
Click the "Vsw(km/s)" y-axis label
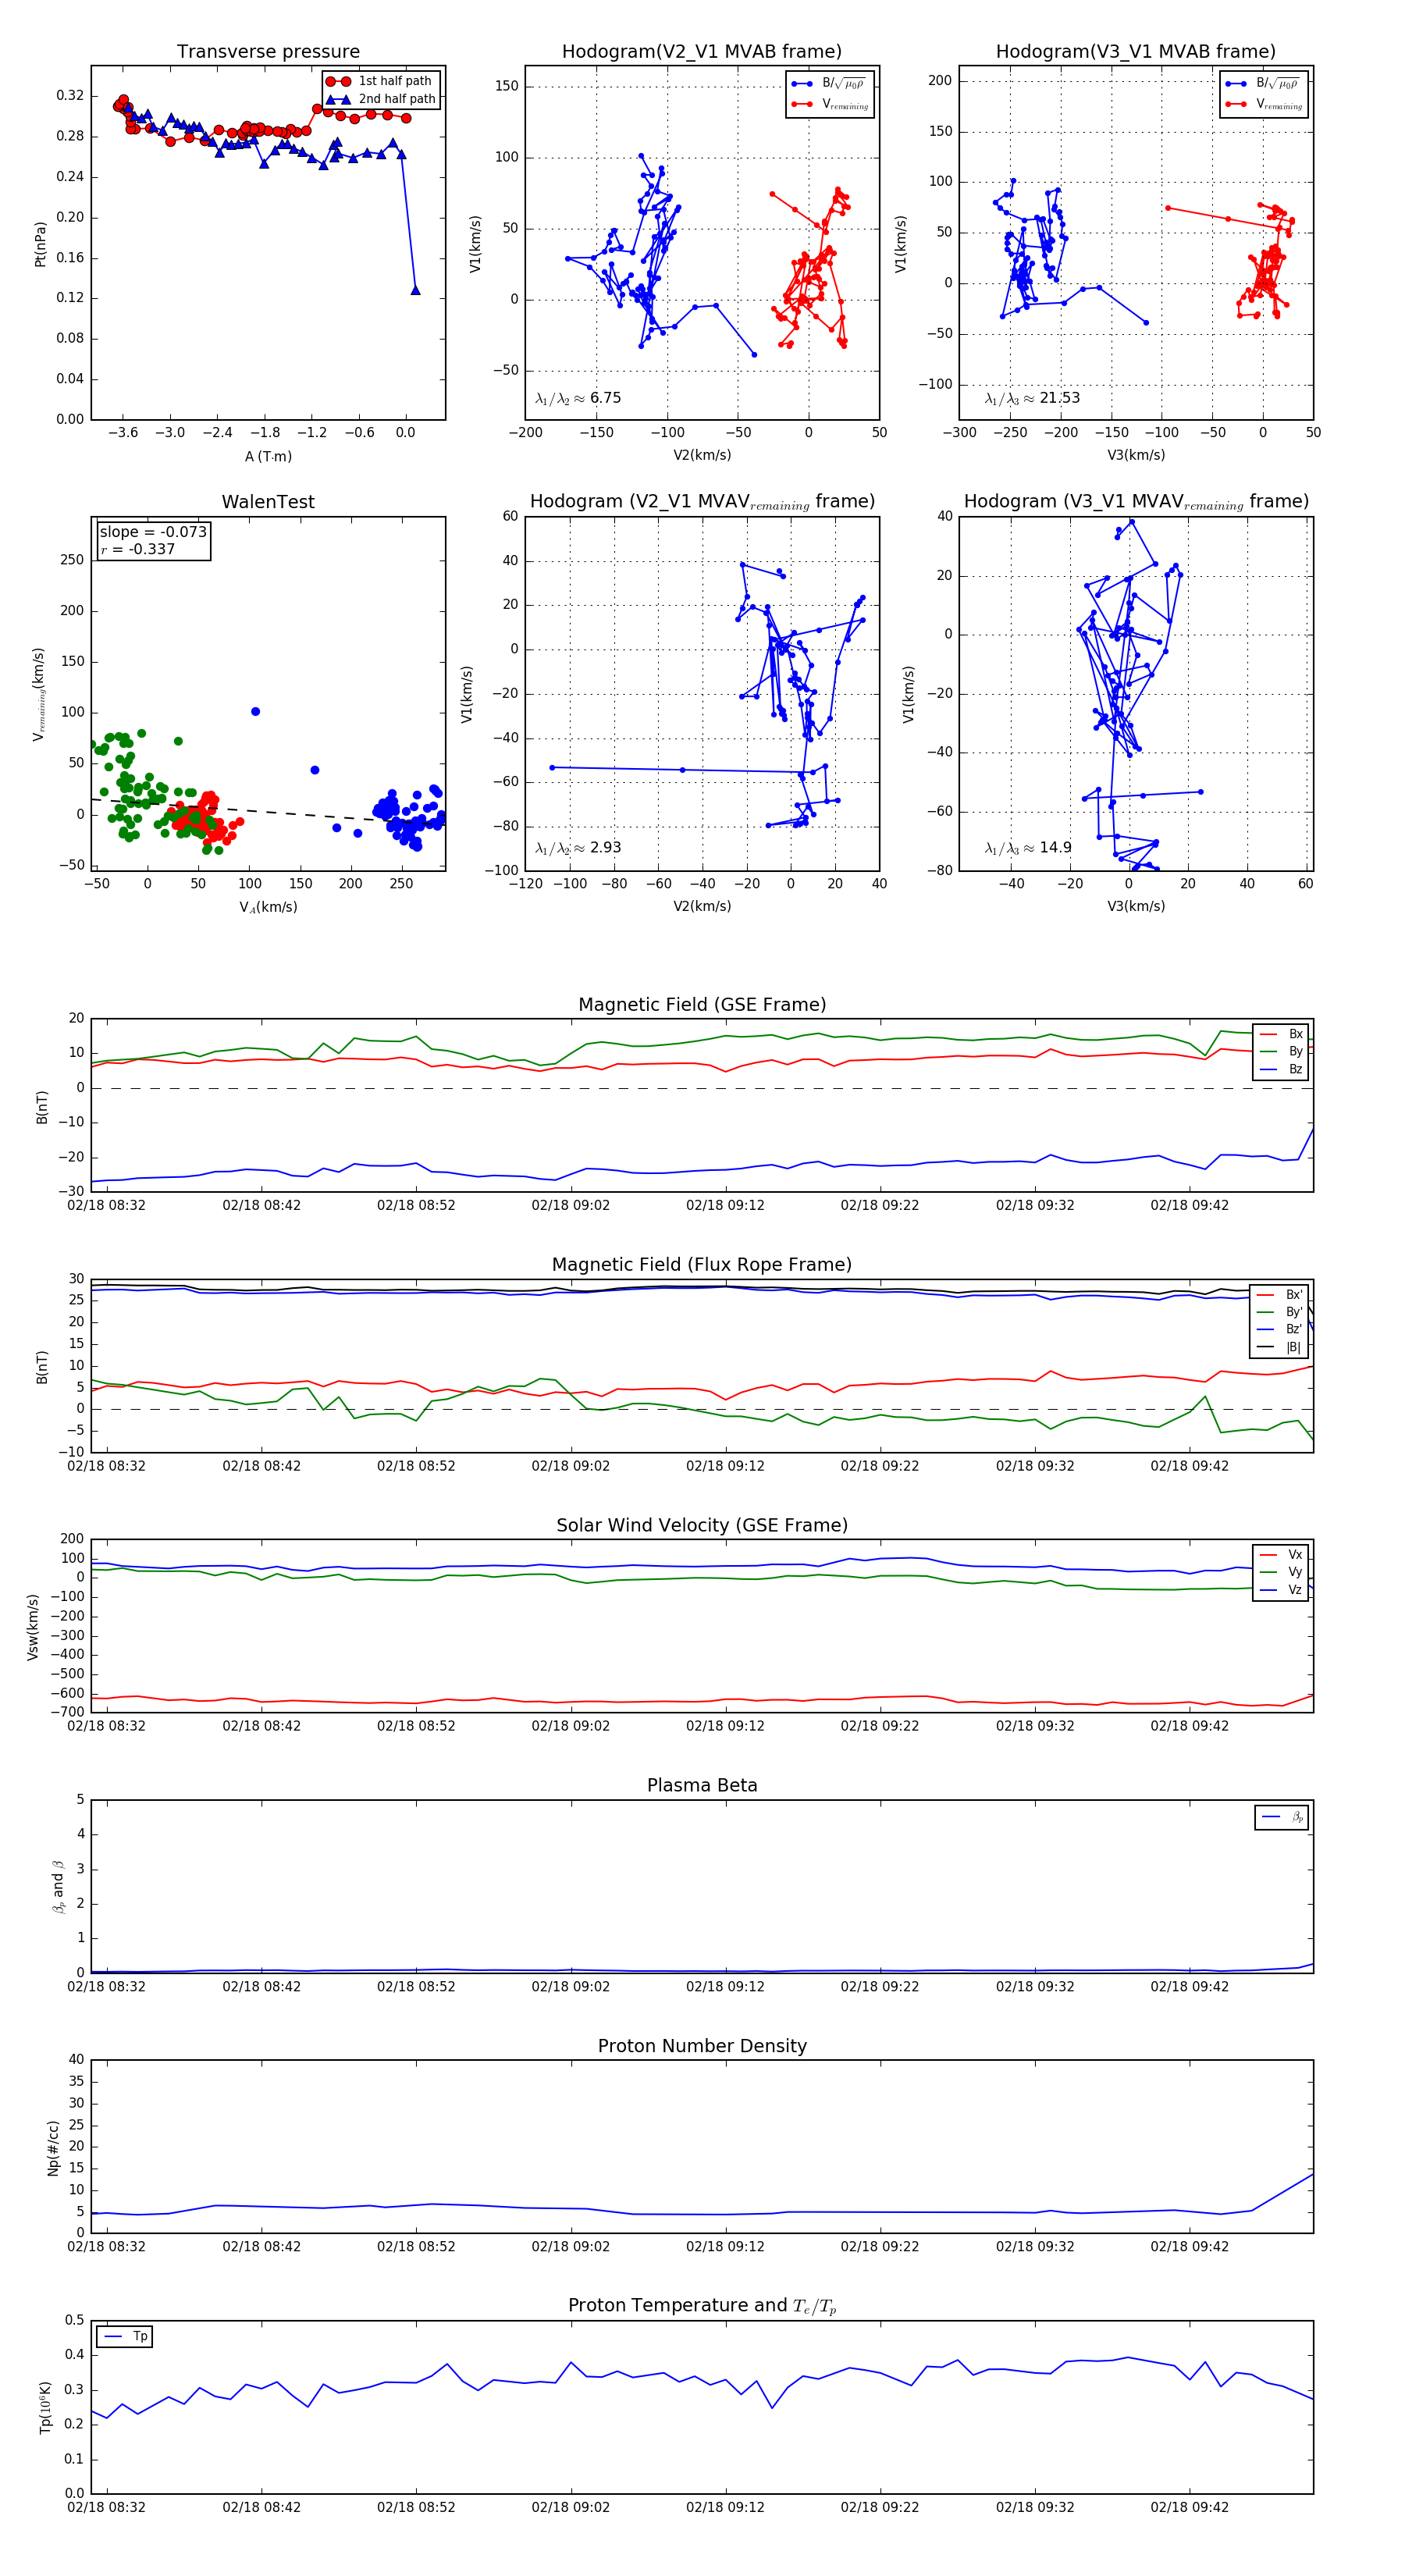click(x=33, y=1626)
